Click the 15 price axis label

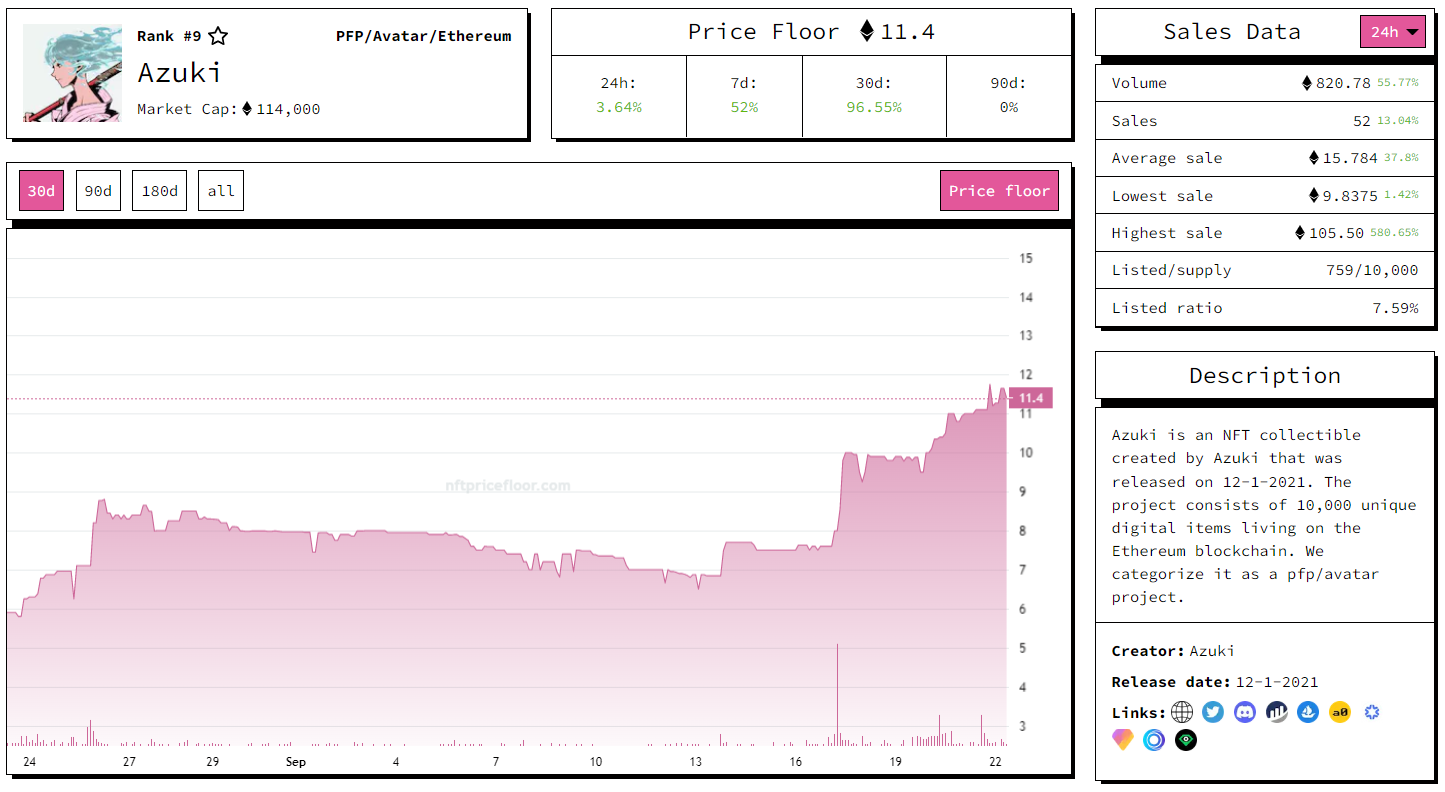1026,258
